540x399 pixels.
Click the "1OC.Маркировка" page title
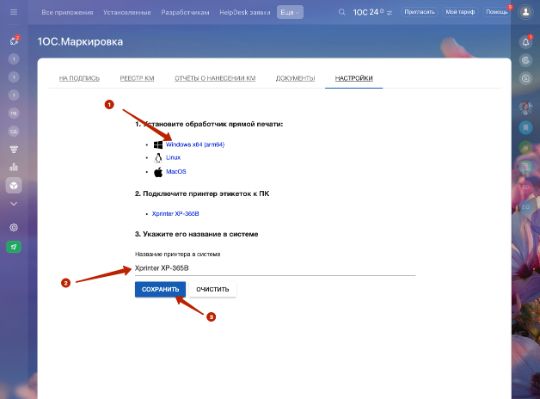[x=80, y=42]
